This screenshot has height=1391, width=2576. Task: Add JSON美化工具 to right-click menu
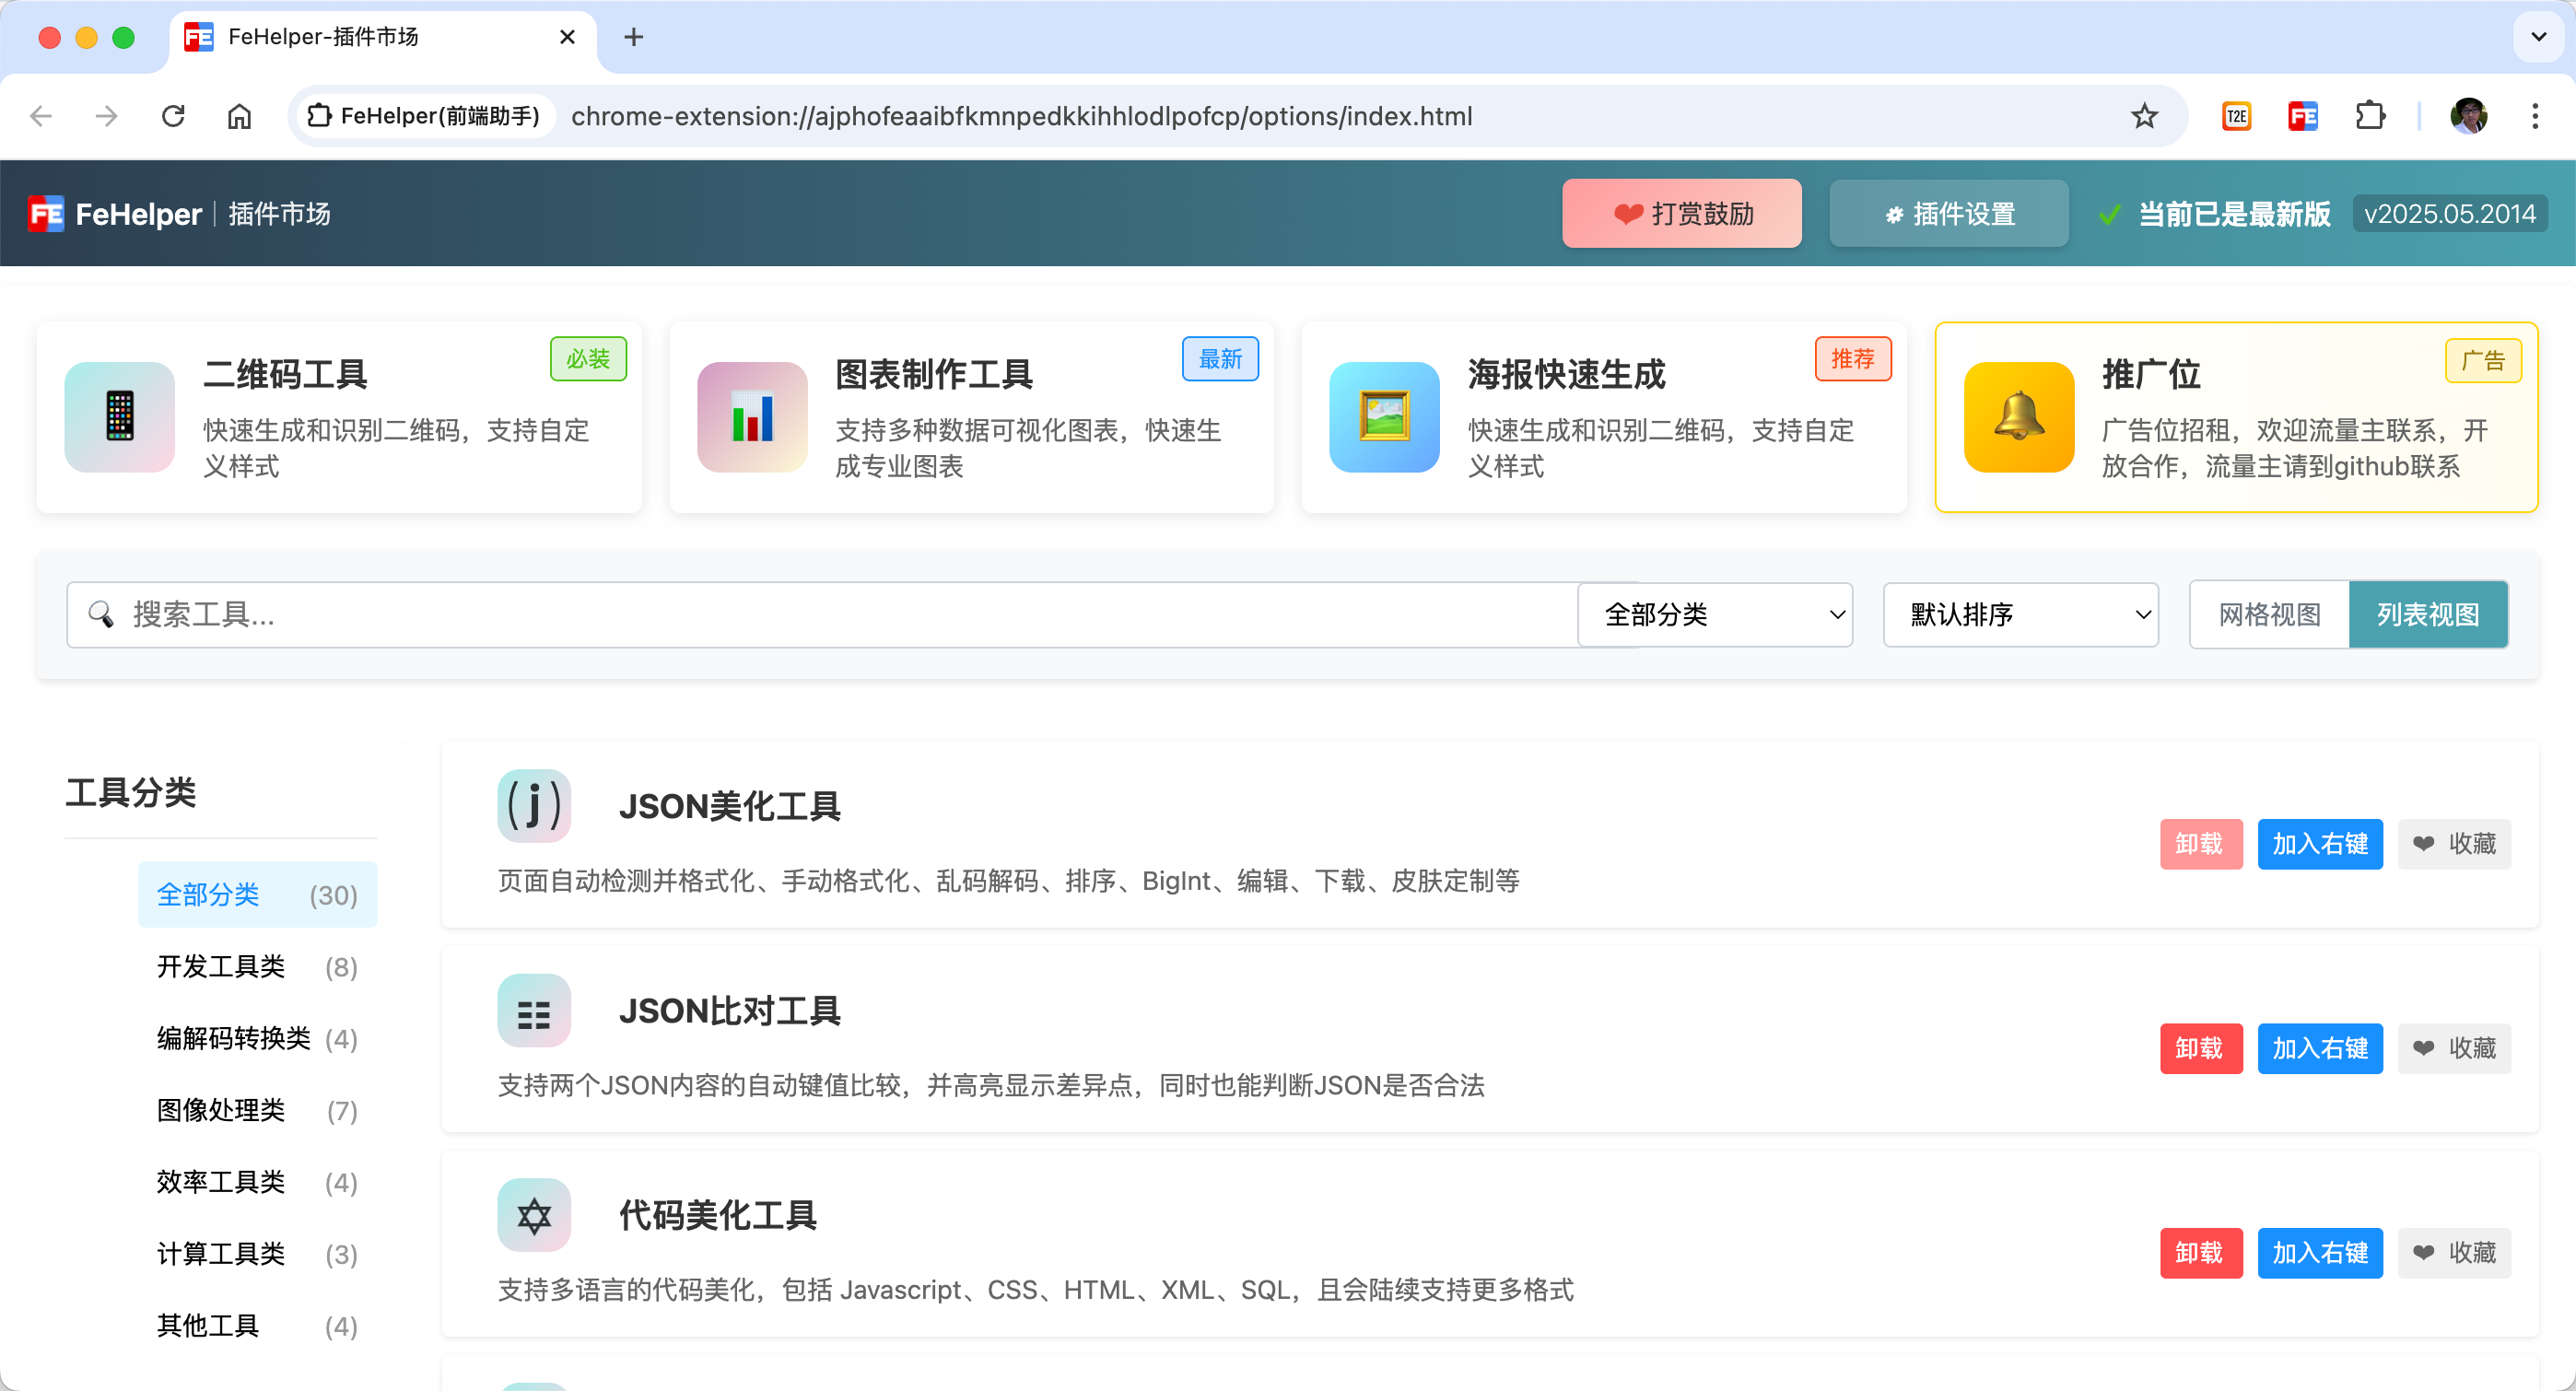coord(2320,844)
